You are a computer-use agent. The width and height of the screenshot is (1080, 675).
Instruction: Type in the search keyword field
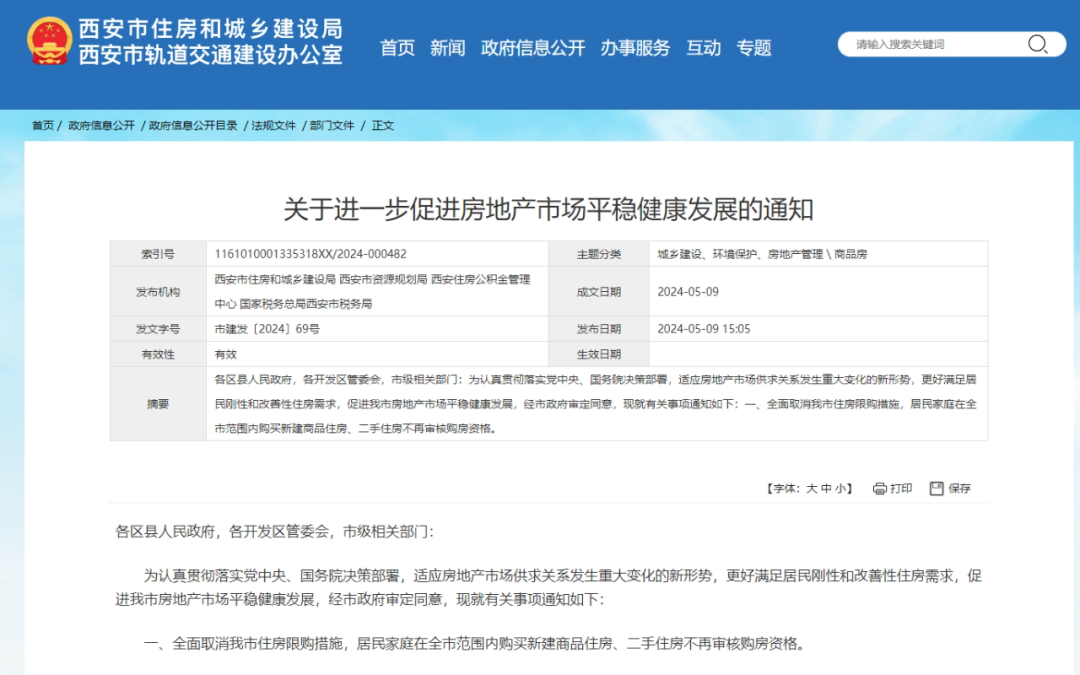pyautogui.click(x=935, y=44)
